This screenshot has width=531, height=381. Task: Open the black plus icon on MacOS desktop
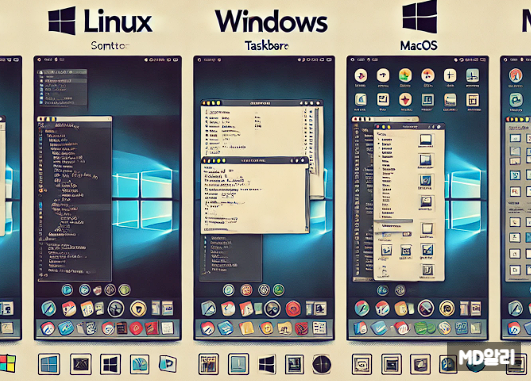[450, 76]
